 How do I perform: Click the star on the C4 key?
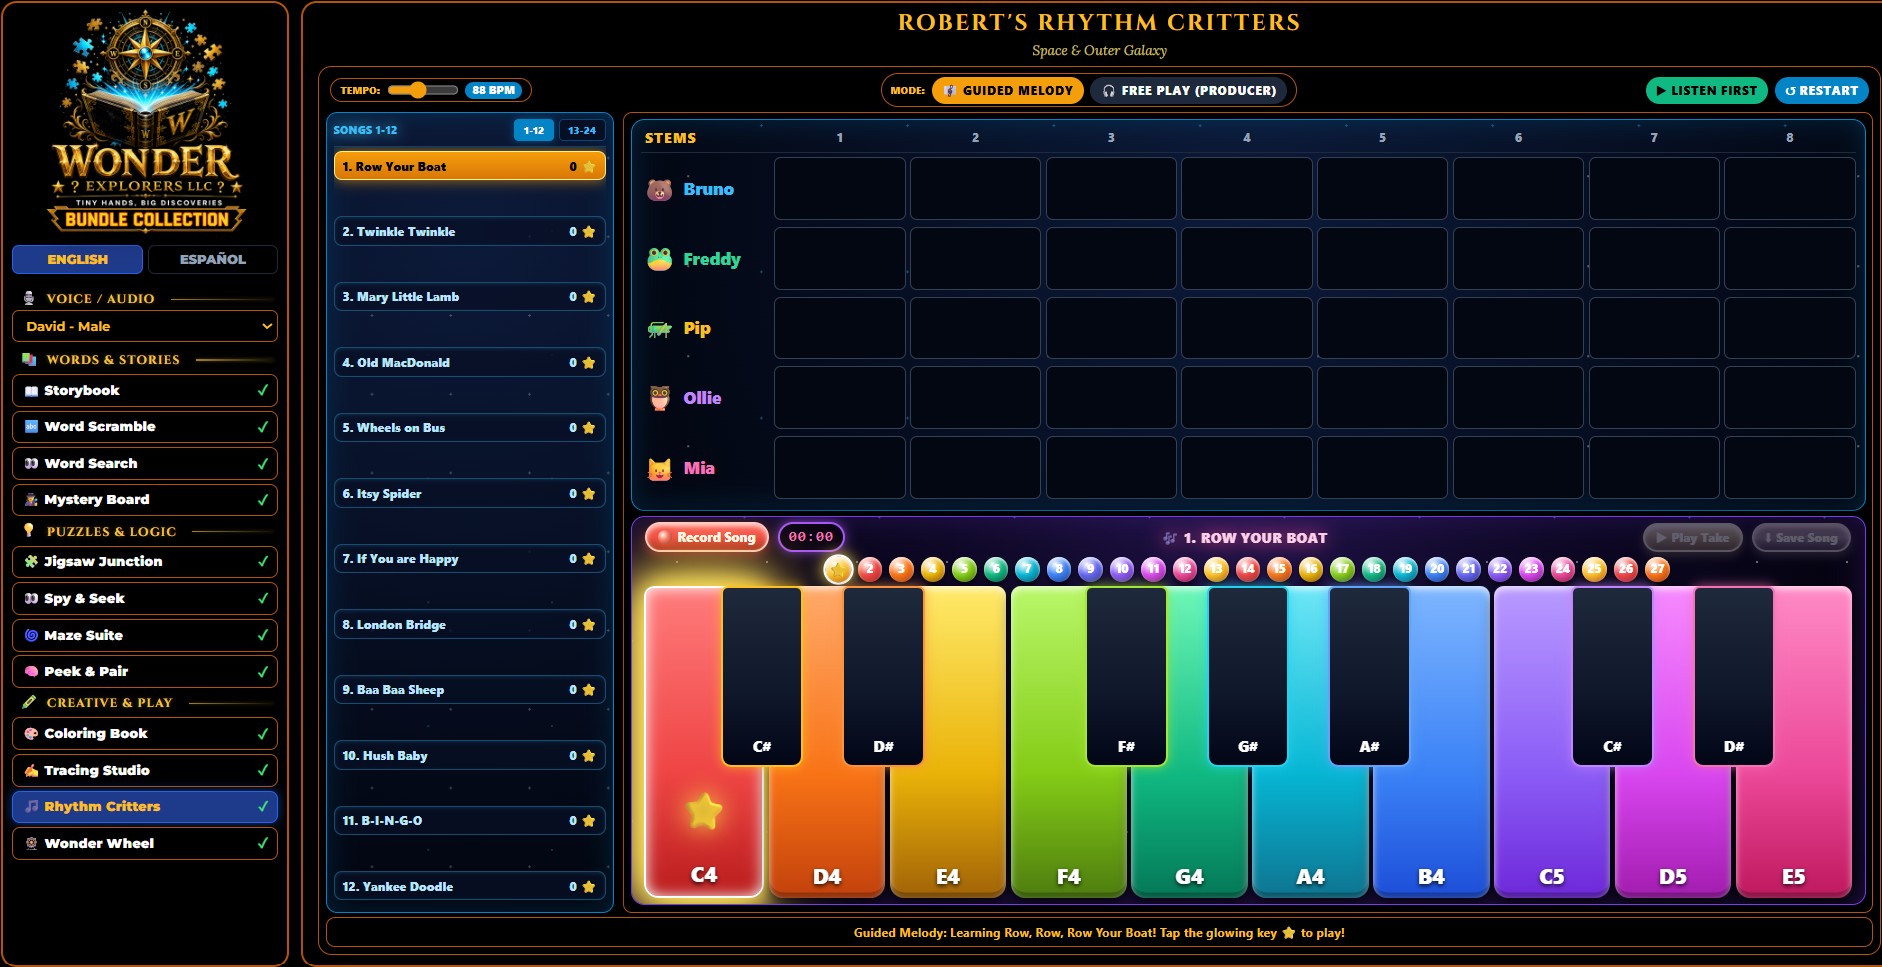(704, 810)
